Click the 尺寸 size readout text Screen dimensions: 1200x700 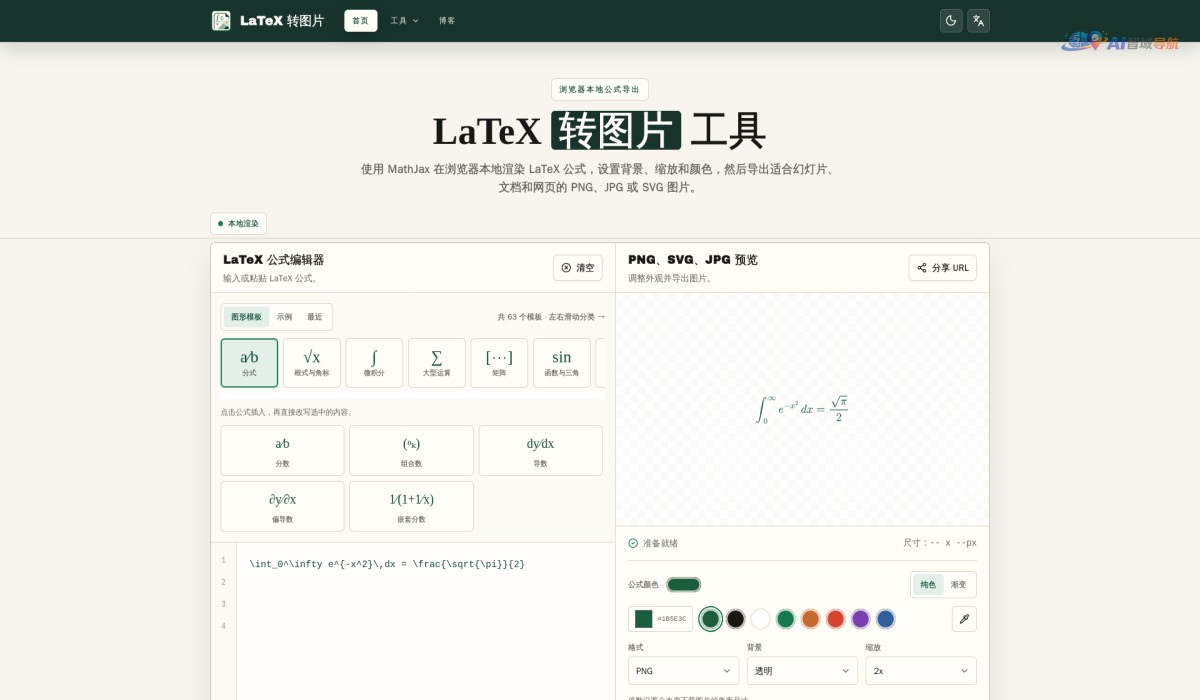(x=940, y=543)
